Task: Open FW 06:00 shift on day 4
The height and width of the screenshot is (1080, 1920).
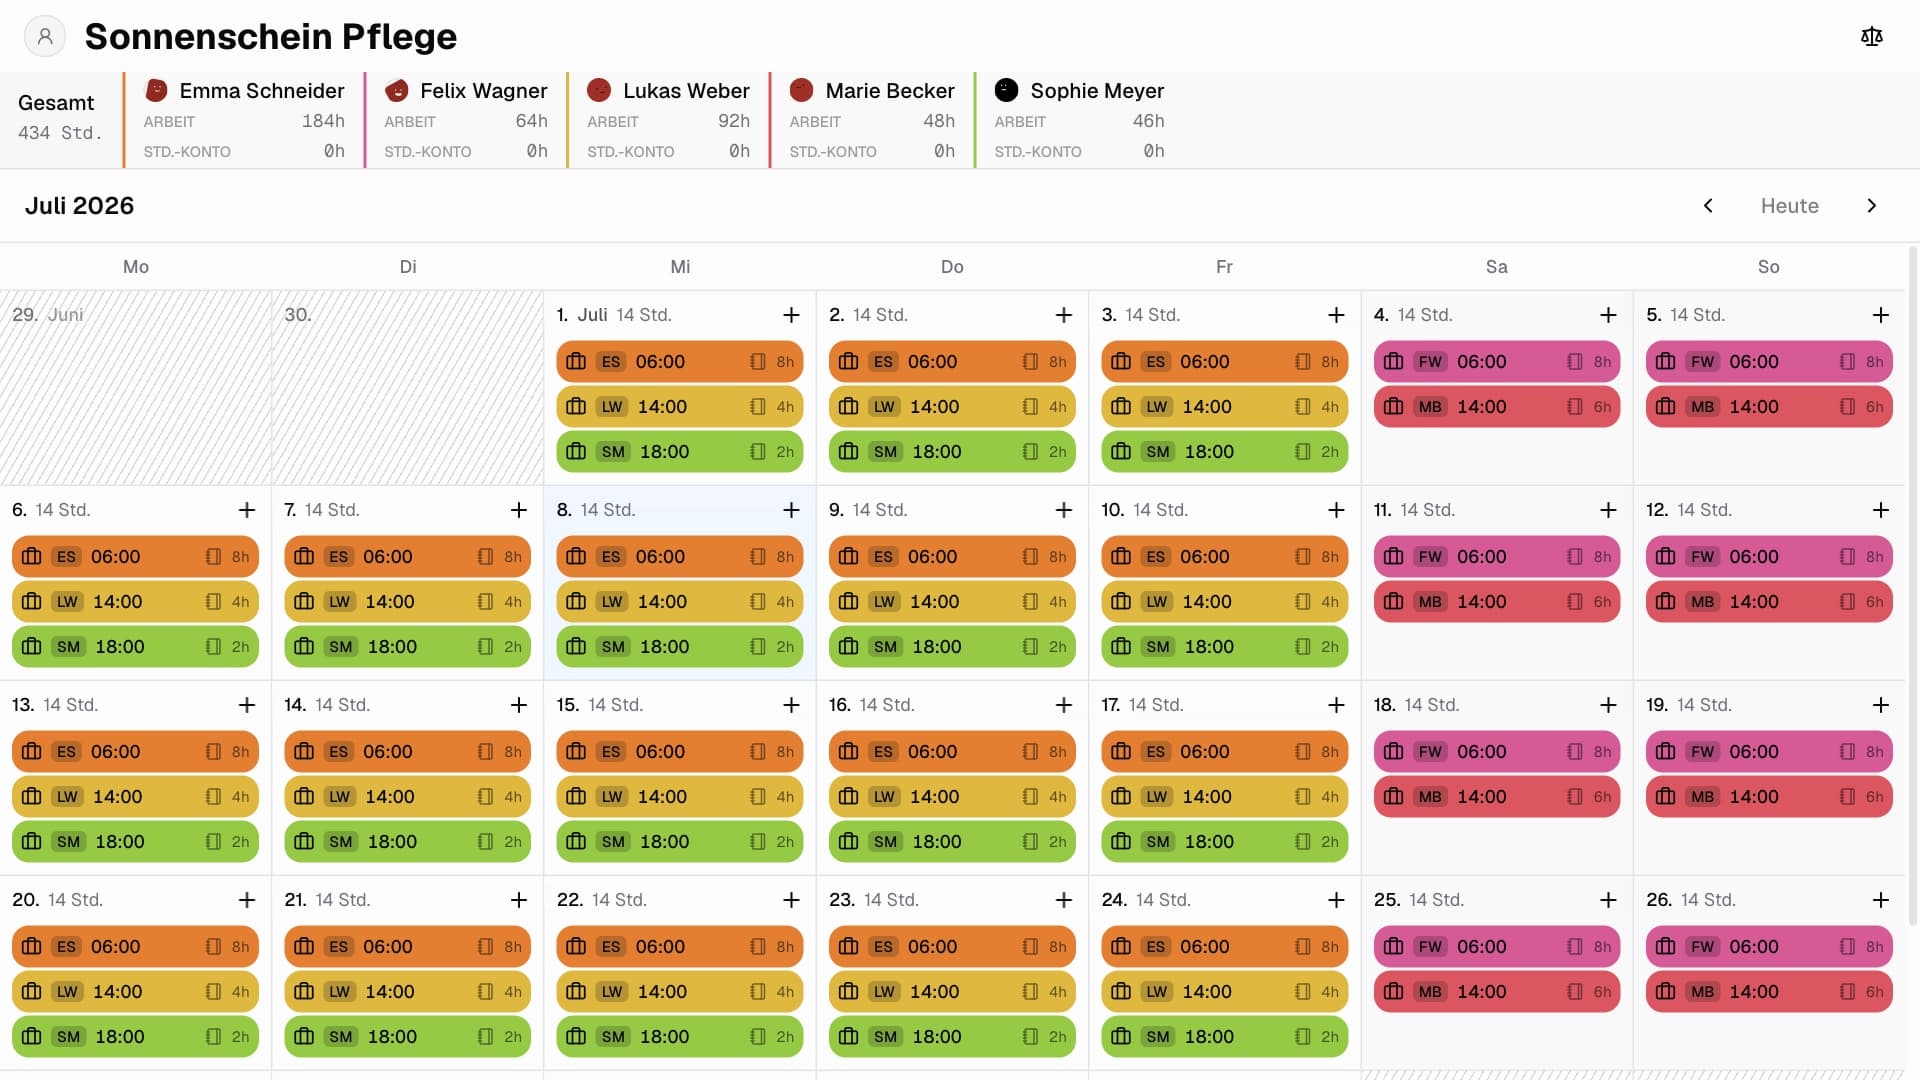Action: 1497,361
